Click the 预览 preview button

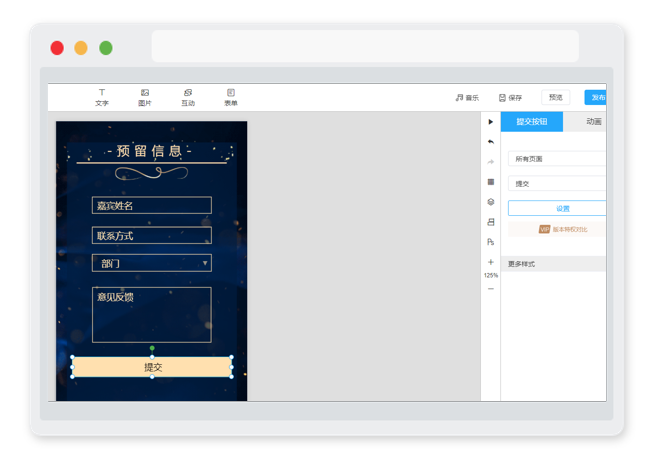(556, 97)
